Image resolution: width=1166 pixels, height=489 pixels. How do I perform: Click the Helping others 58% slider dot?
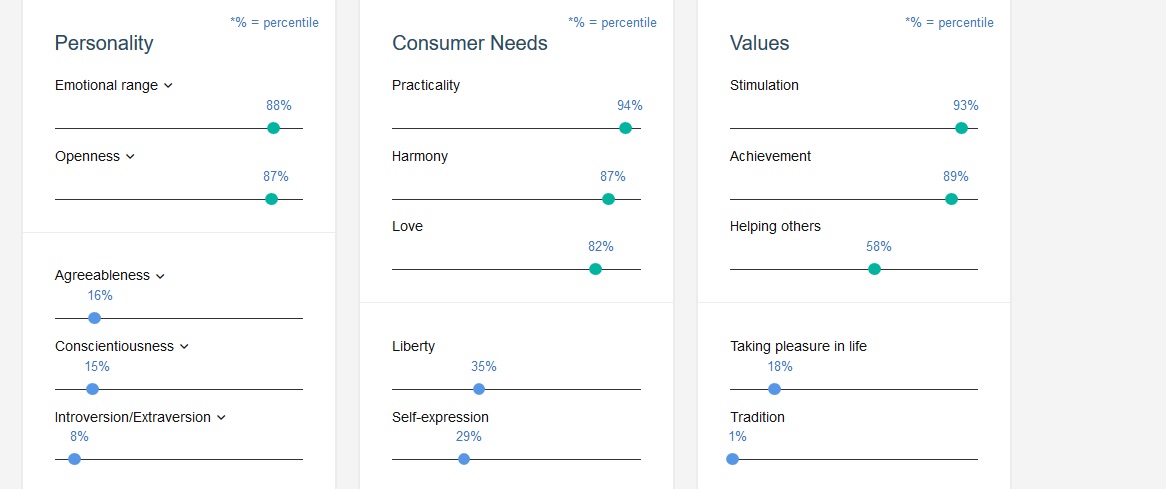(874, 269)
